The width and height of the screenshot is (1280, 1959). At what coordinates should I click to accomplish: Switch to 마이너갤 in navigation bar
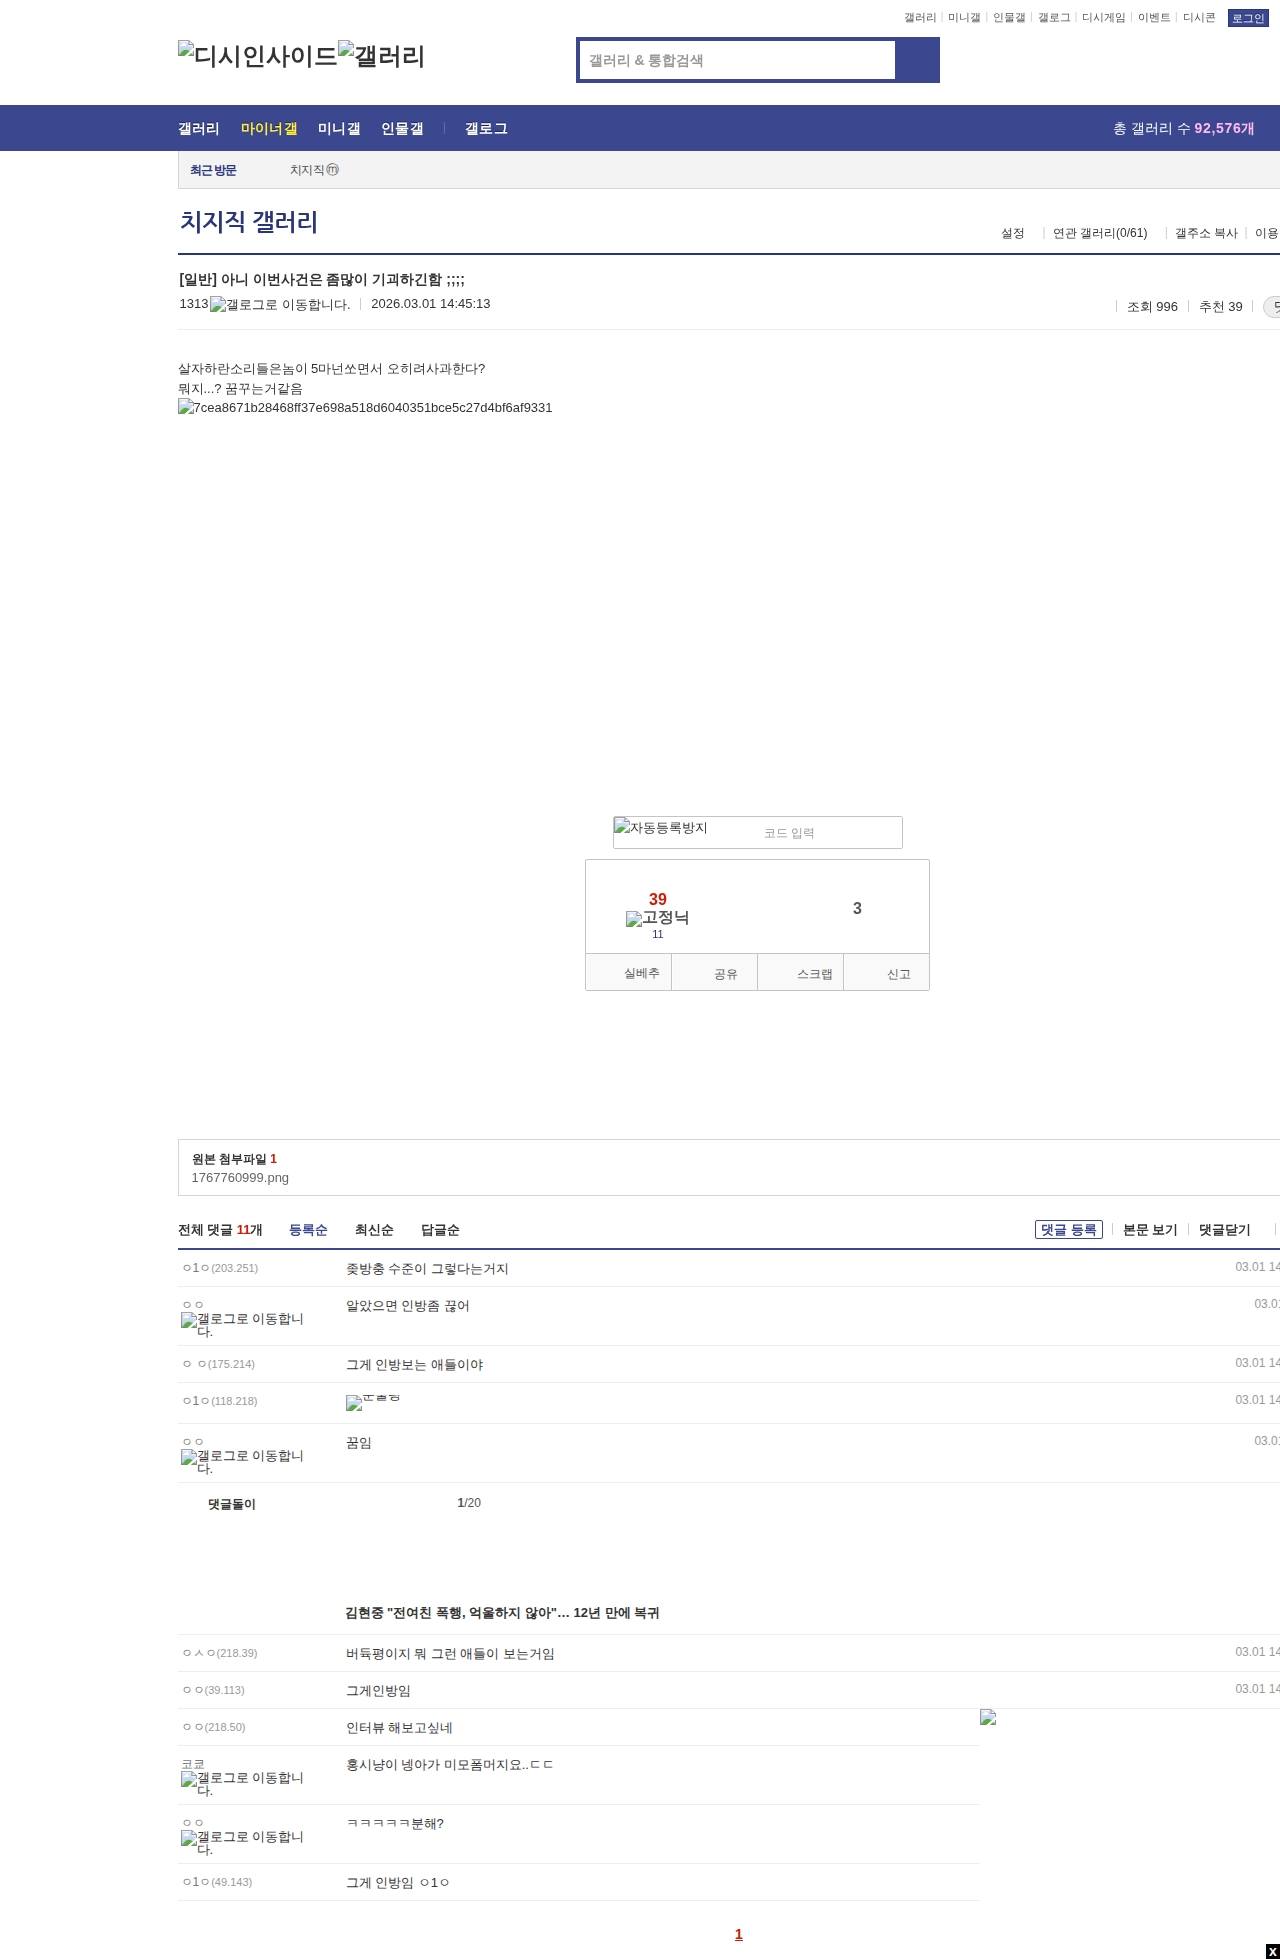(x=269, y=129)
